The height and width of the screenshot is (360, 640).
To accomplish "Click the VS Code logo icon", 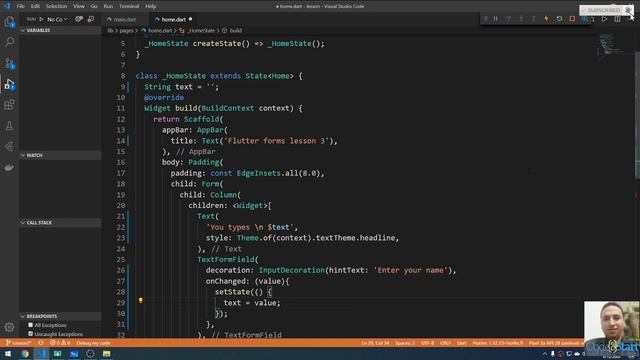I will coord(7,6).
